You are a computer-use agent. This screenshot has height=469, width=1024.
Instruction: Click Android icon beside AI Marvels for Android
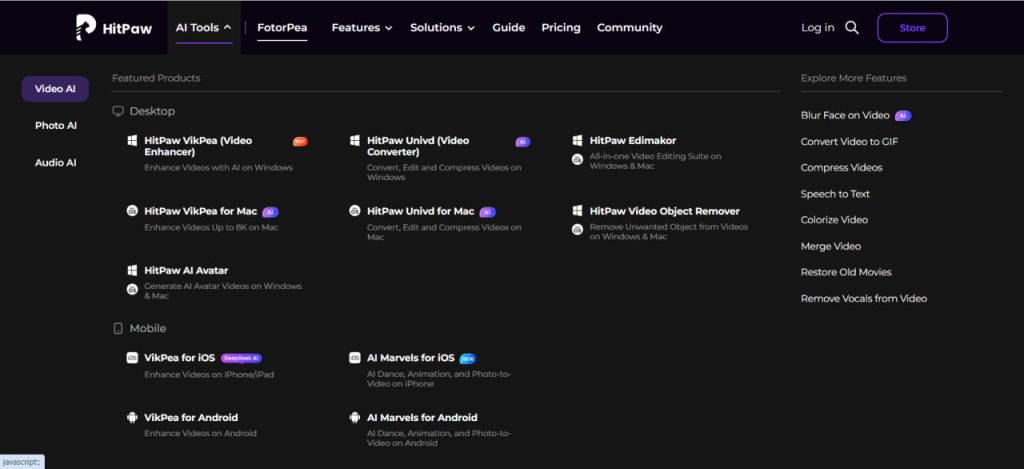click(x=355, y=417)
